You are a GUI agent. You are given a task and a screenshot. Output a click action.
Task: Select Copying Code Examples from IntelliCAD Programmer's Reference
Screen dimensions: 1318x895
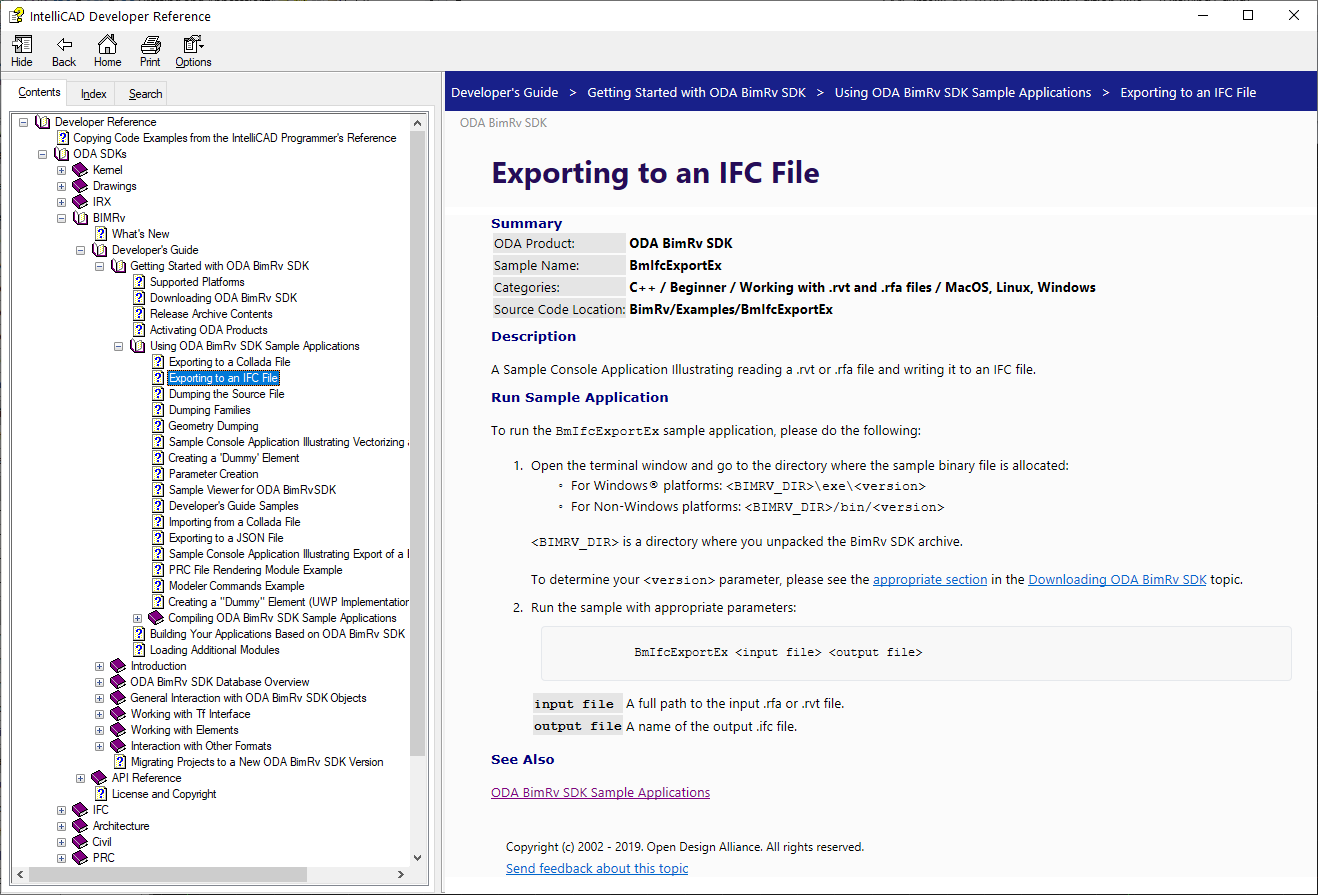point(235,138)
